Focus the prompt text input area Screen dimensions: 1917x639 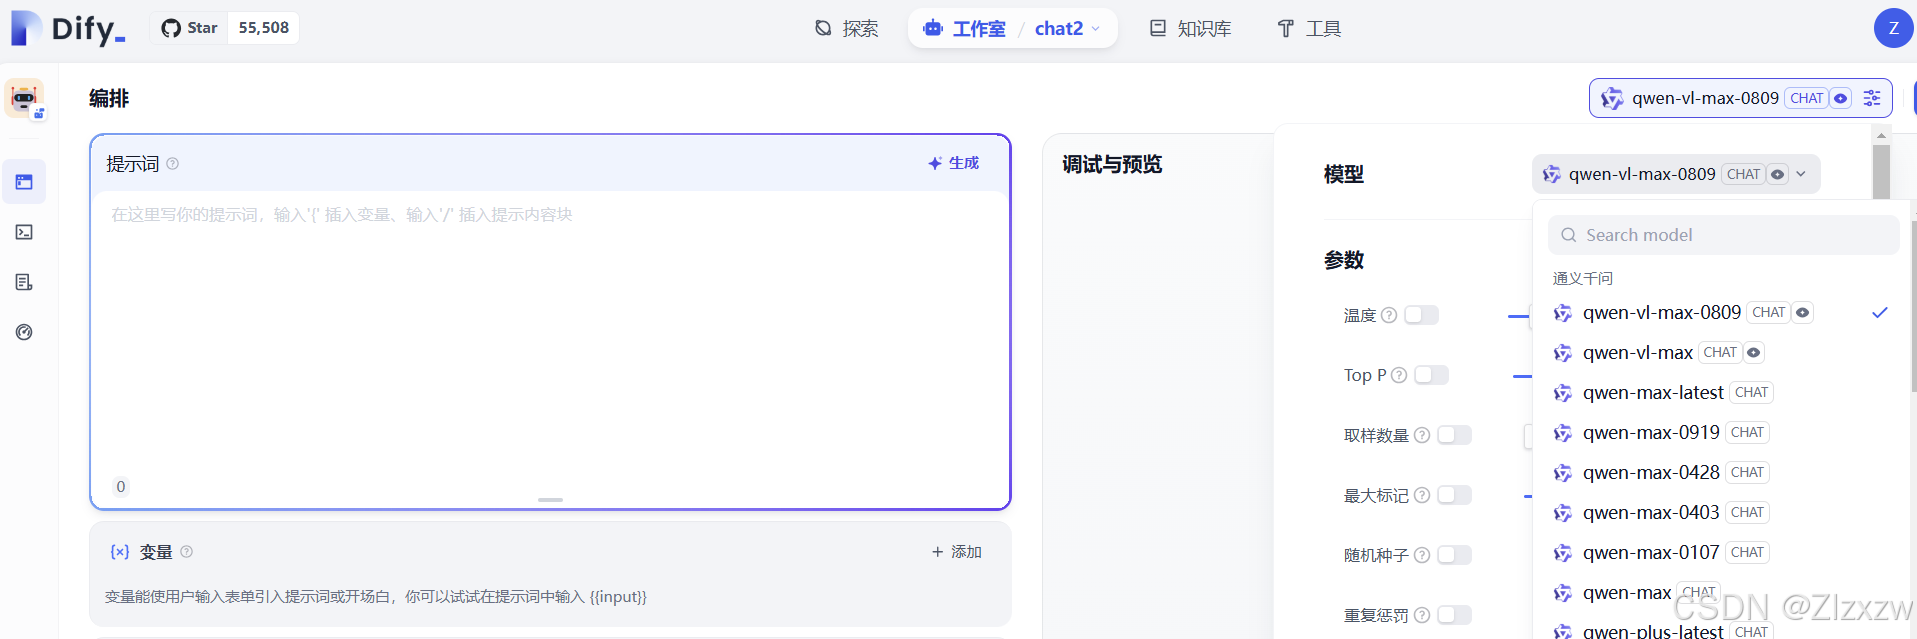tap(550, 340)
